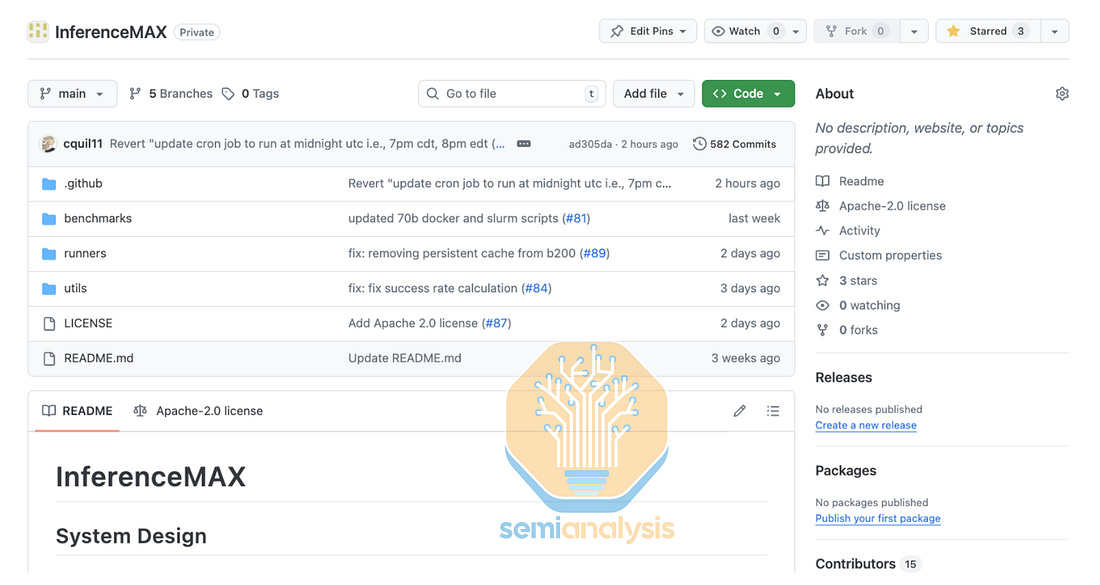Click the utils folder icon
The width and height of the screenshot is (1100, 585).
click(48, 289)
